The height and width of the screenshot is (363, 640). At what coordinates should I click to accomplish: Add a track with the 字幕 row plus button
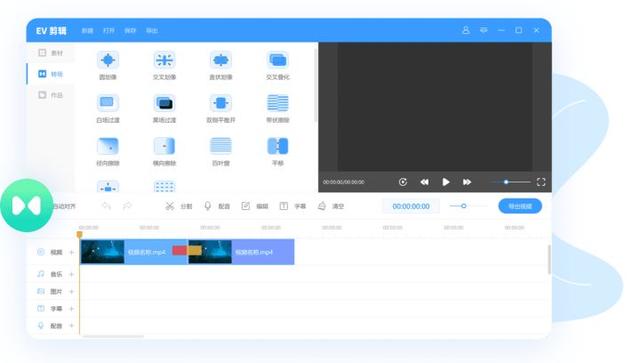pyautogui.click(x=71, y=309)
